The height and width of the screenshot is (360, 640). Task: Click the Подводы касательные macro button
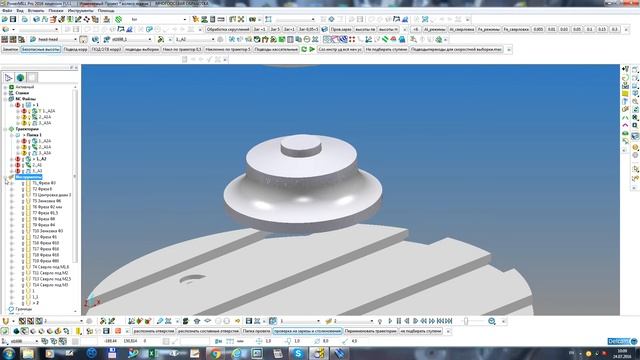pos(276,49)
